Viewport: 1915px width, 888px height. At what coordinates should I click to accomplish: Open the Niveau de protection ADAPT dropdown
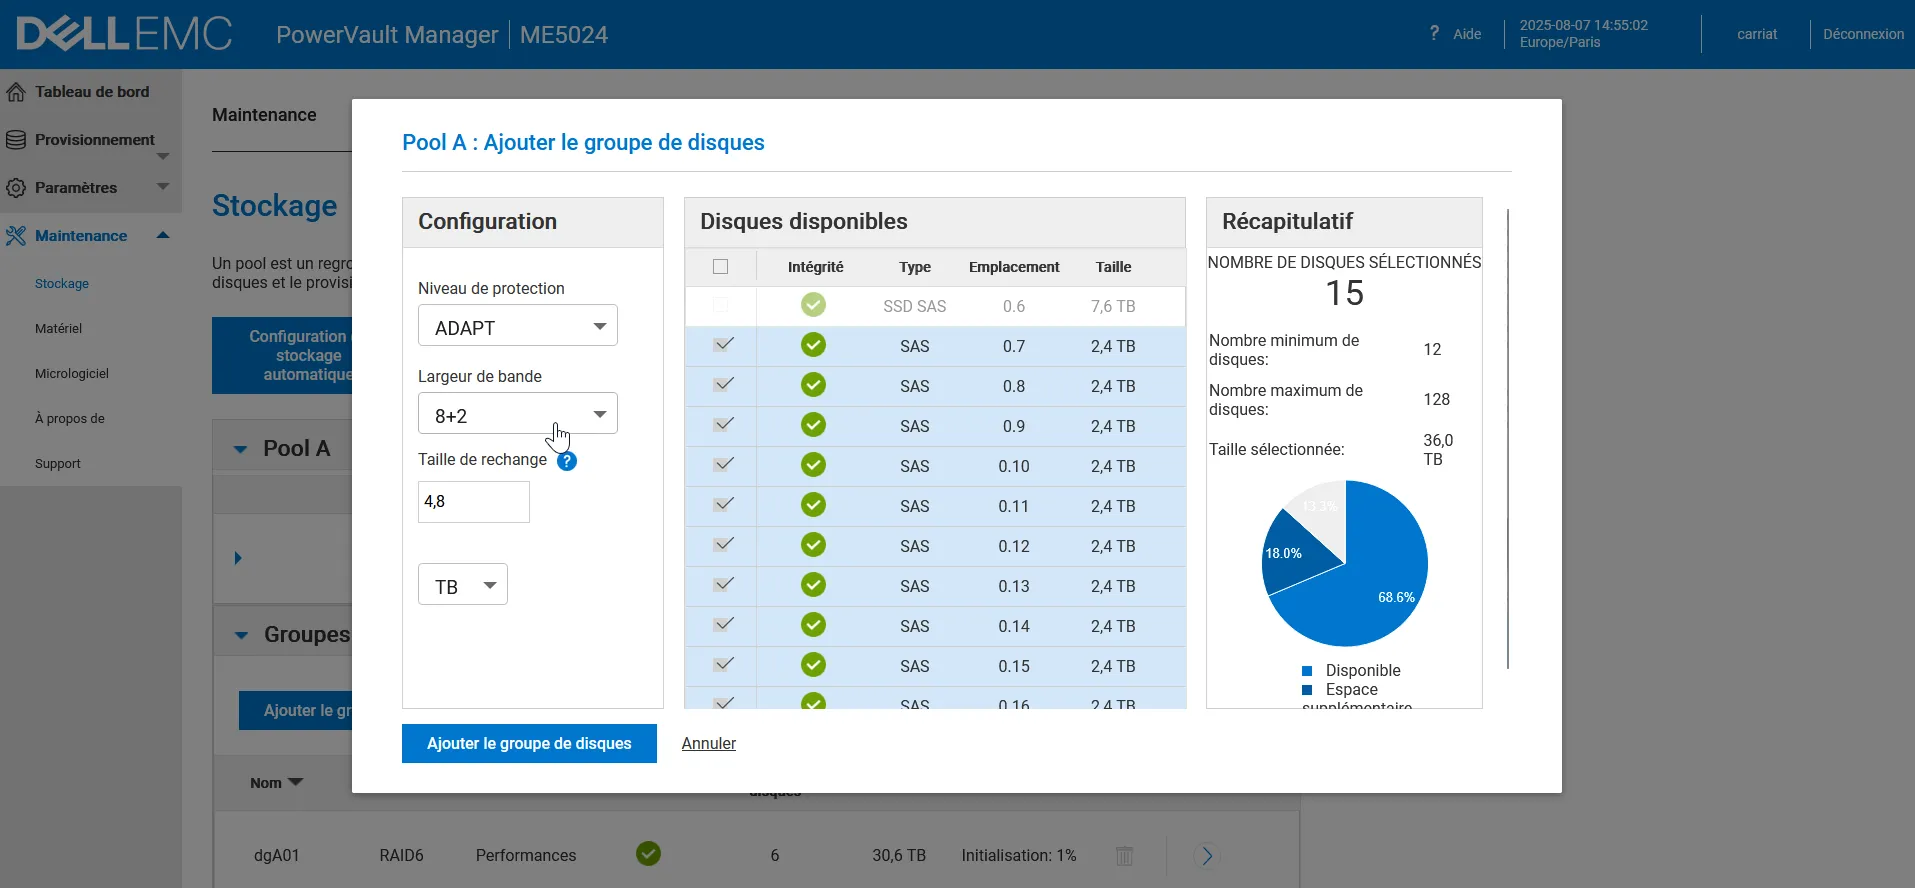517,327
